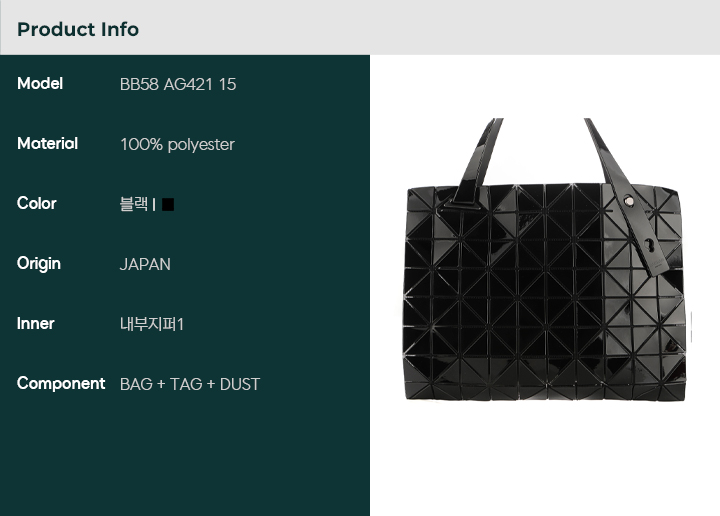720x516 pixels.
Task: Click the silver snap button on strap
Action: pyautogui.click(x=628, y=201)
